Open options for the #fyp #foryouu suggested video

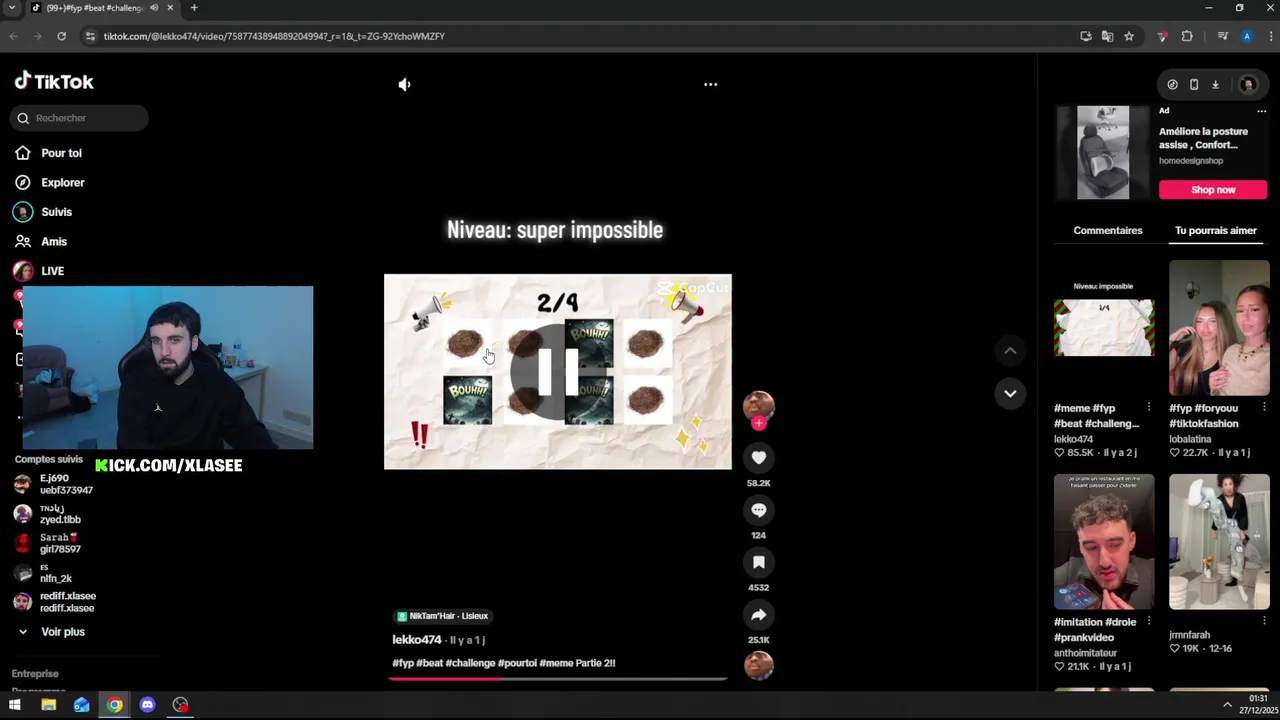[1264, 407]
